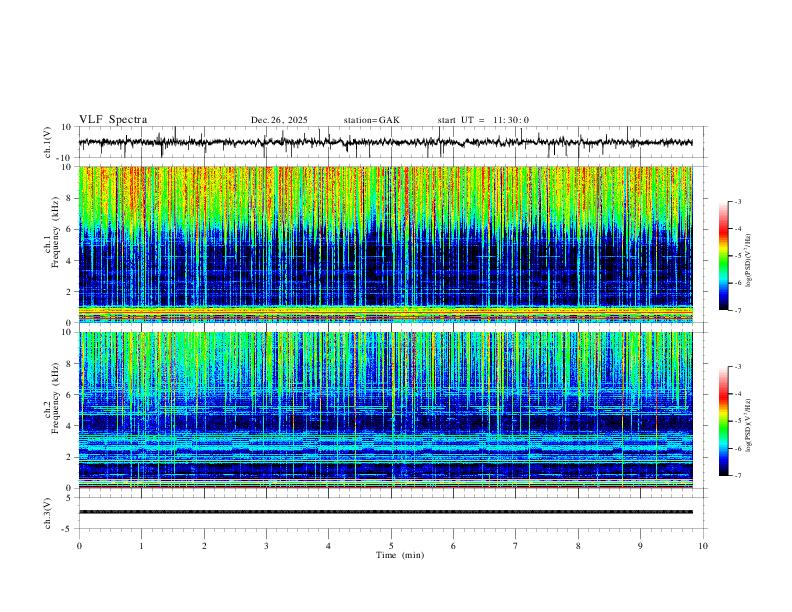Click the time axis tick label "1"
This screenshot has width=792, height=612.
(141, 546)
